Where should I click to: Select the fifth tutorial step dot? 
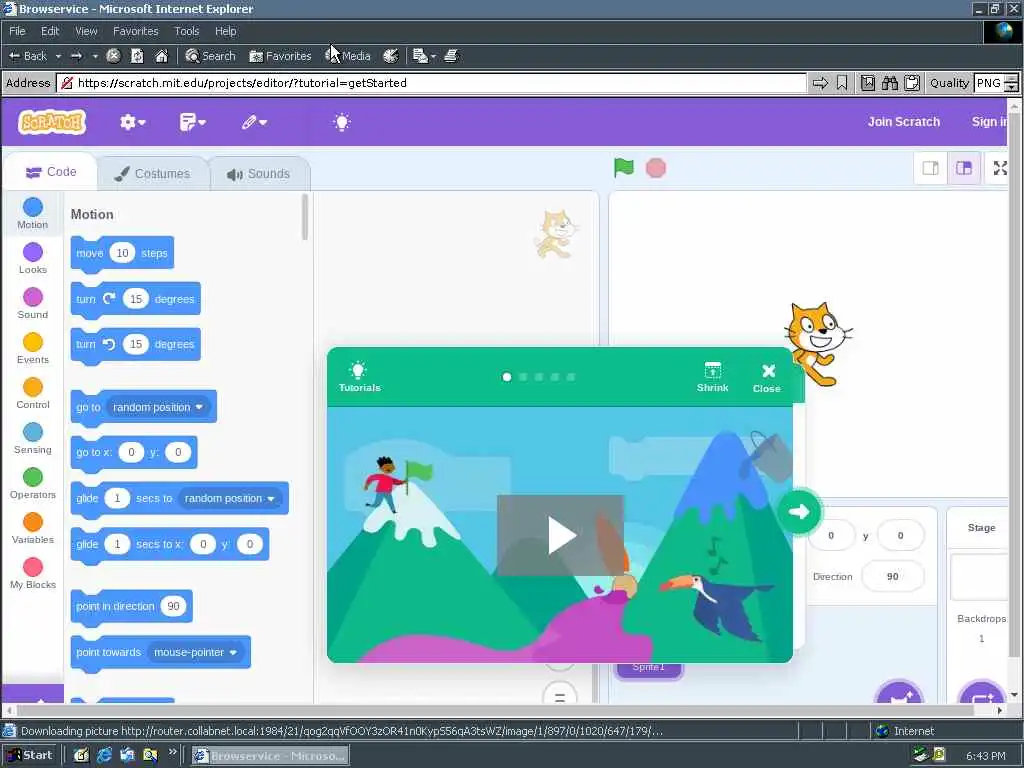point(571,377)
